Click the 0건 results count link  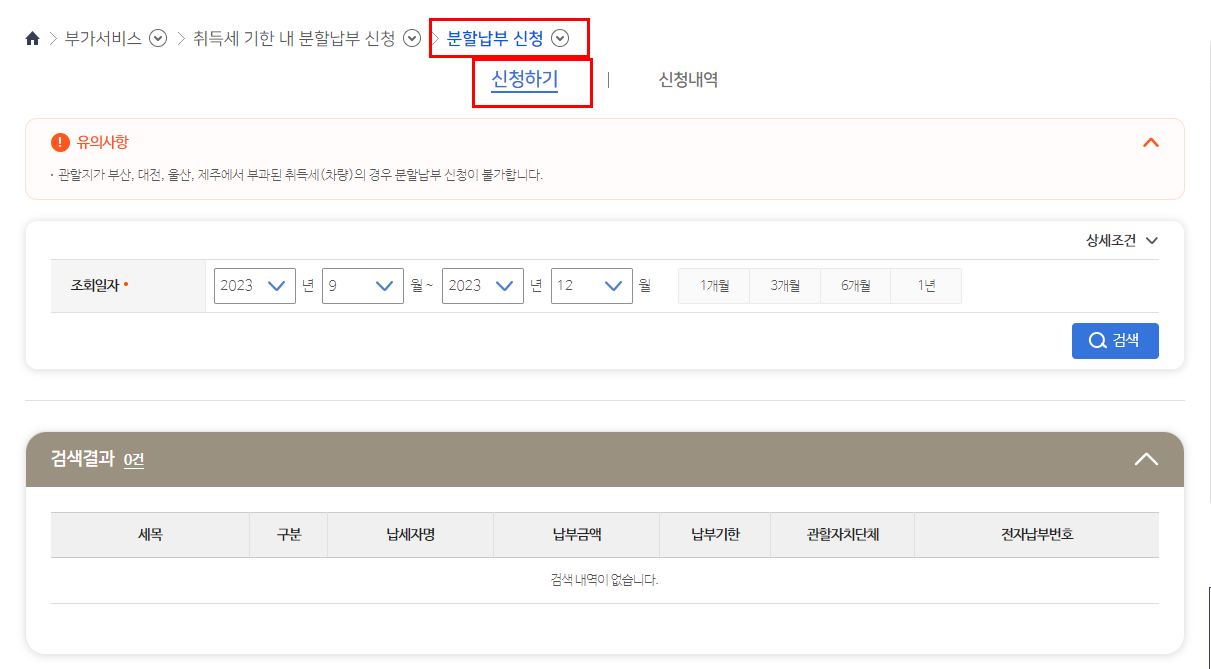pos(132,460)
